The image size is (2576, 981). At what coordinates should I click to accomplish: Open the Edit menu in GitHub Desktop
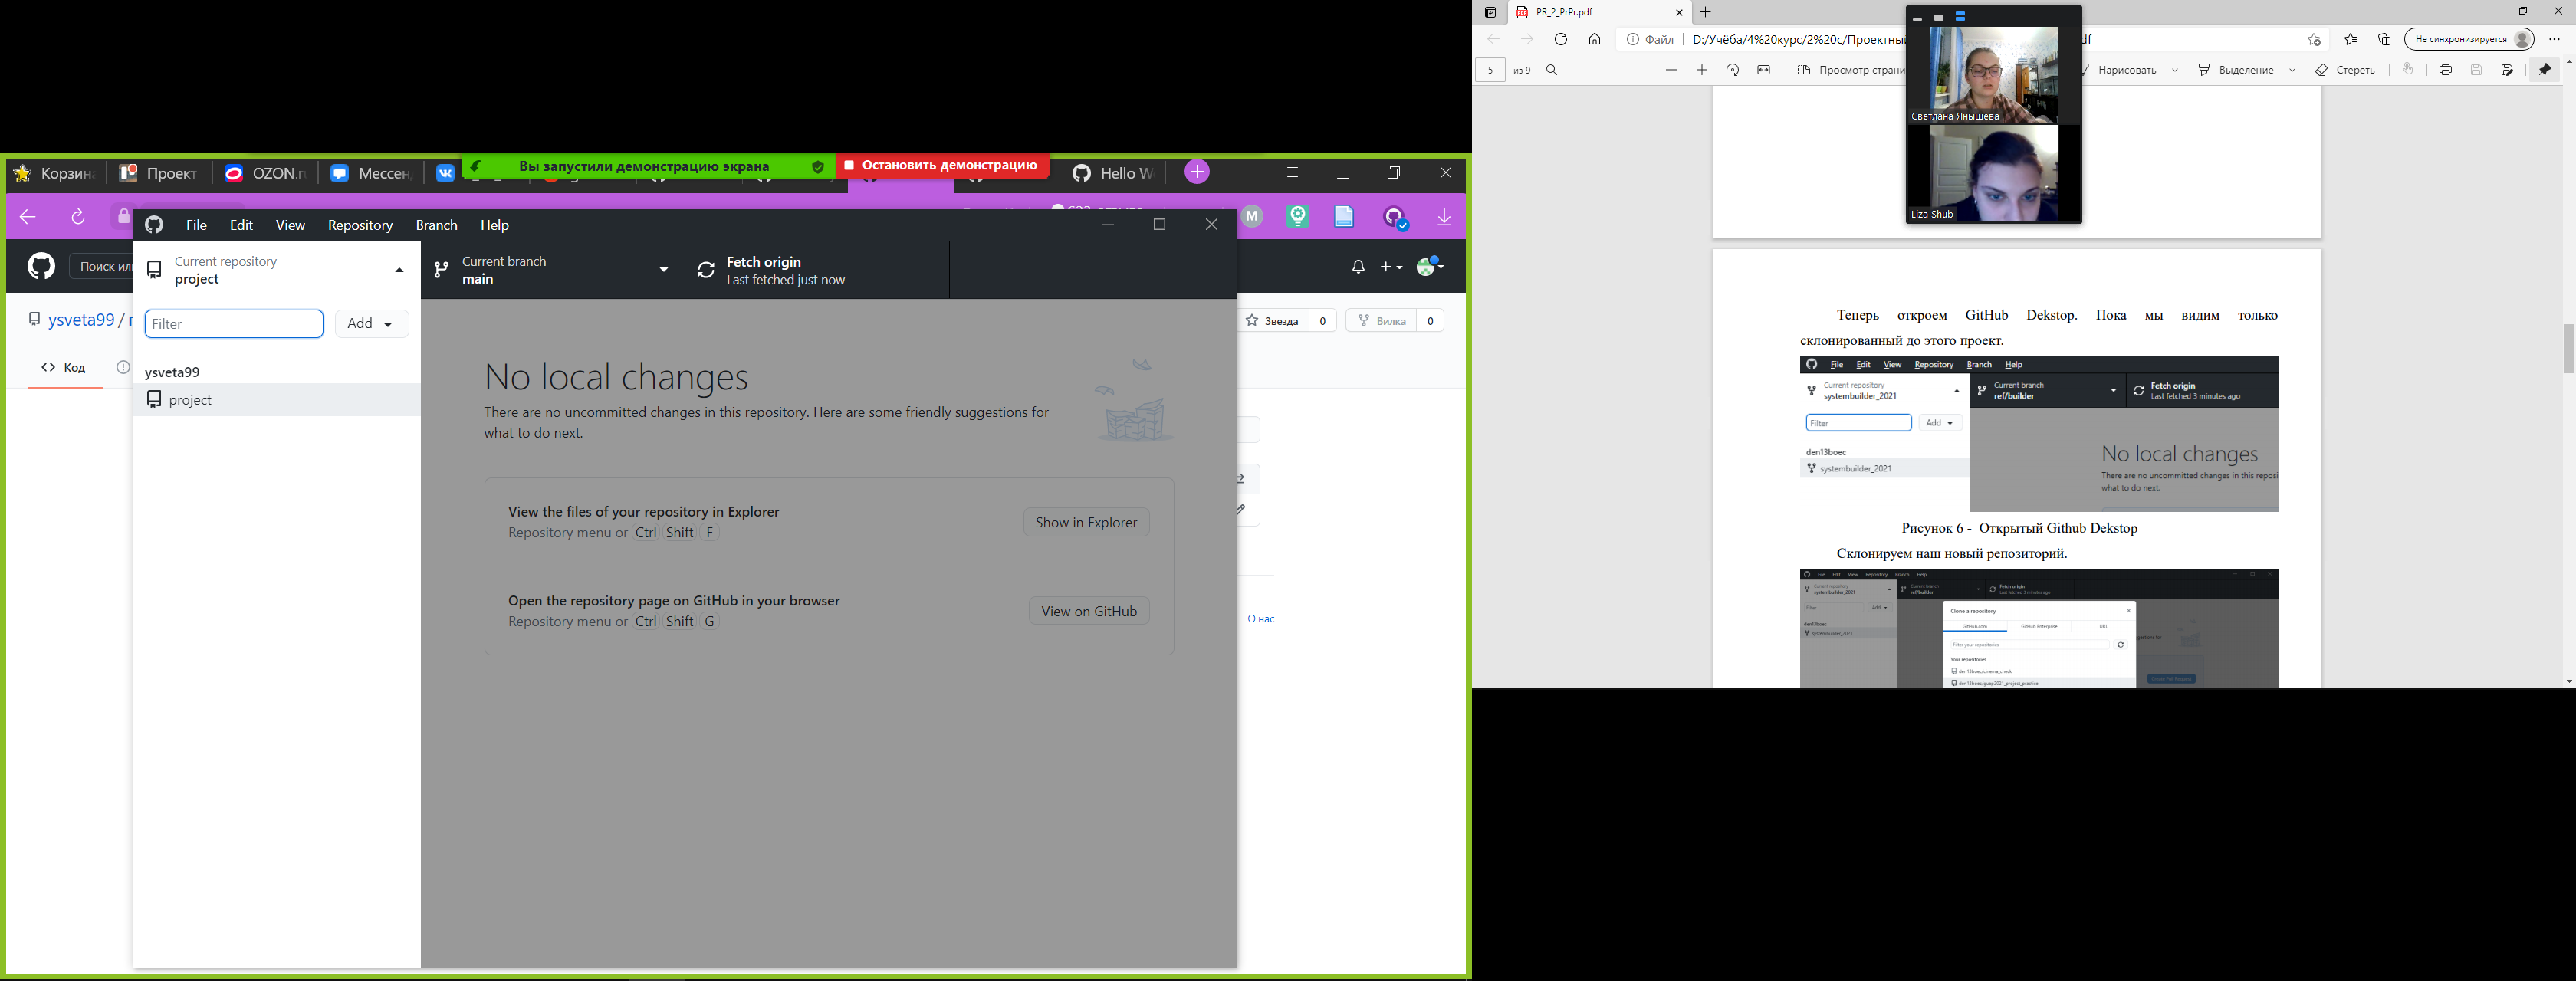pyautogui.click(x=241, y=225)
